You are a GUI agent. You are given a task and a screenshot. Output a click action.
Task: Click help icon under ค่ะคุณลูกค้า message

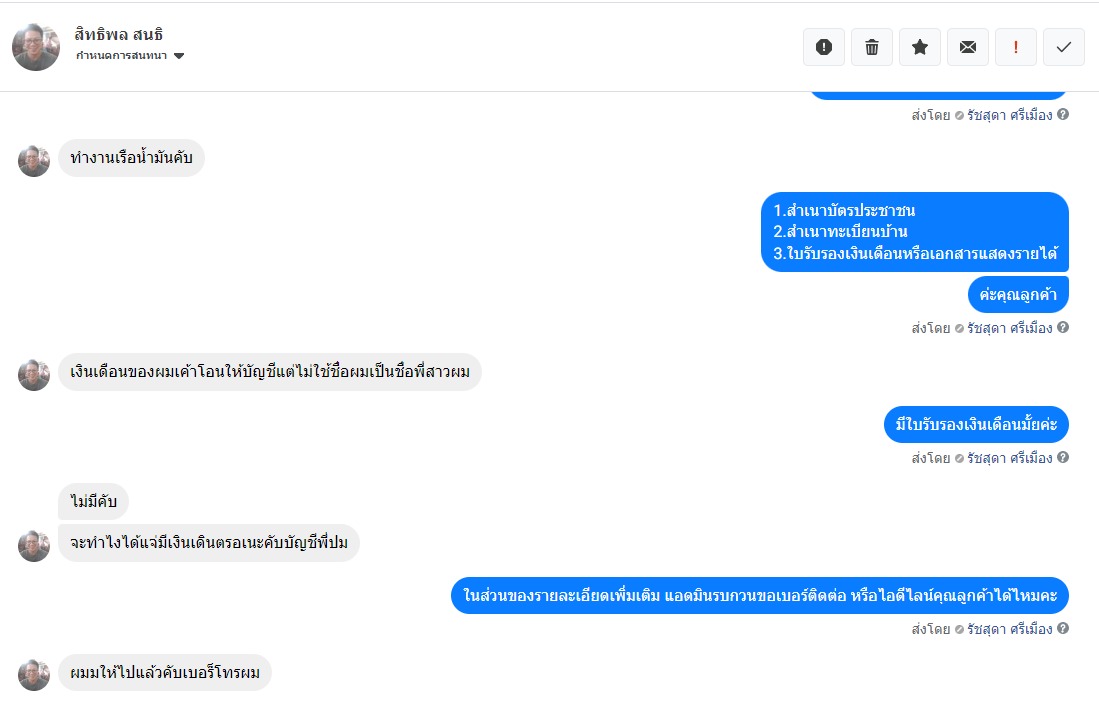click(x=1063, y=327)
